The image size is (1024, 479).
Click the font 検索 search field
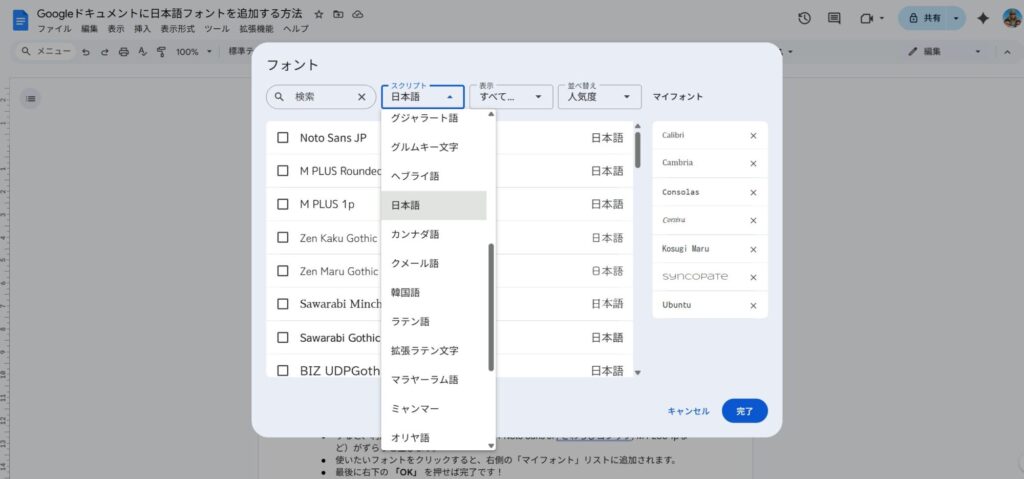coord(322,97)
